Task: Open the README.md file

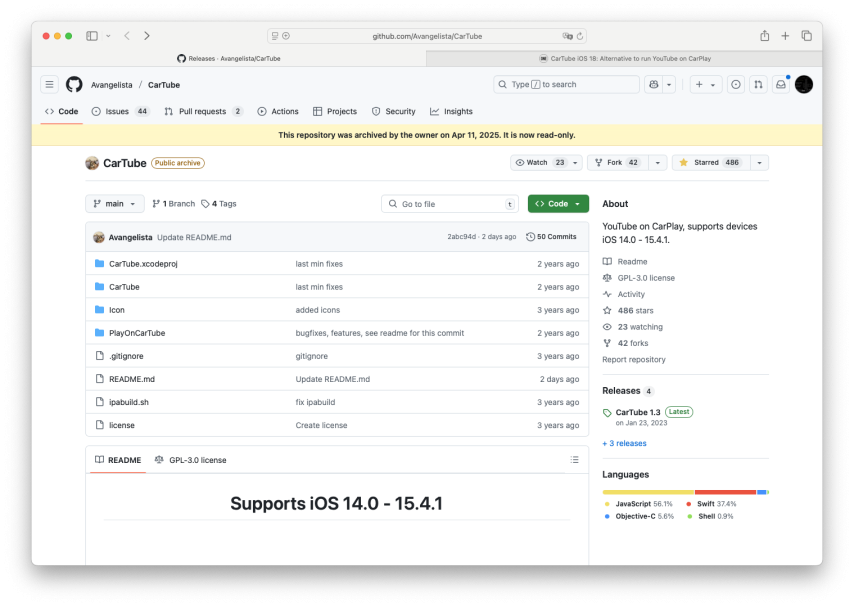Action: click(132, 379)
